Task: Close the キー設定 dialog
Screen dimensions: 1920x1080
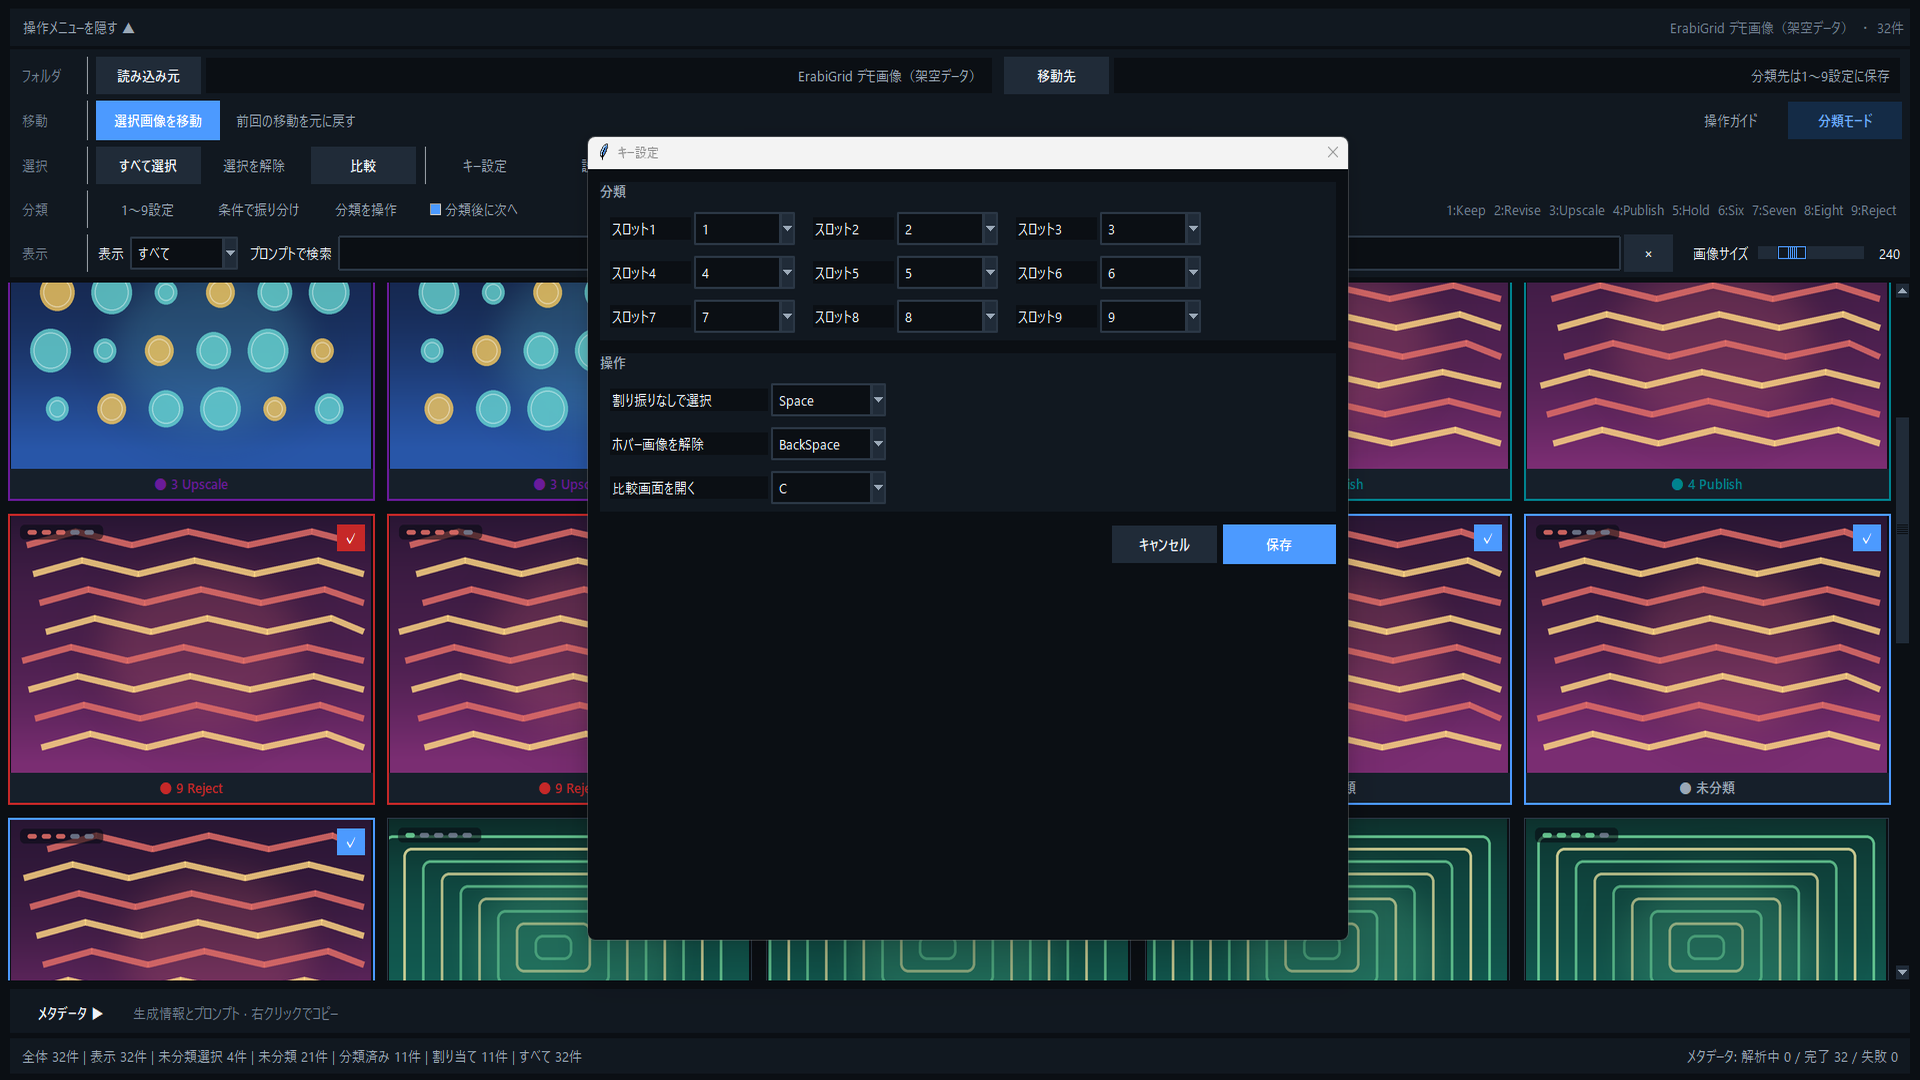Action: [1332, 152]
